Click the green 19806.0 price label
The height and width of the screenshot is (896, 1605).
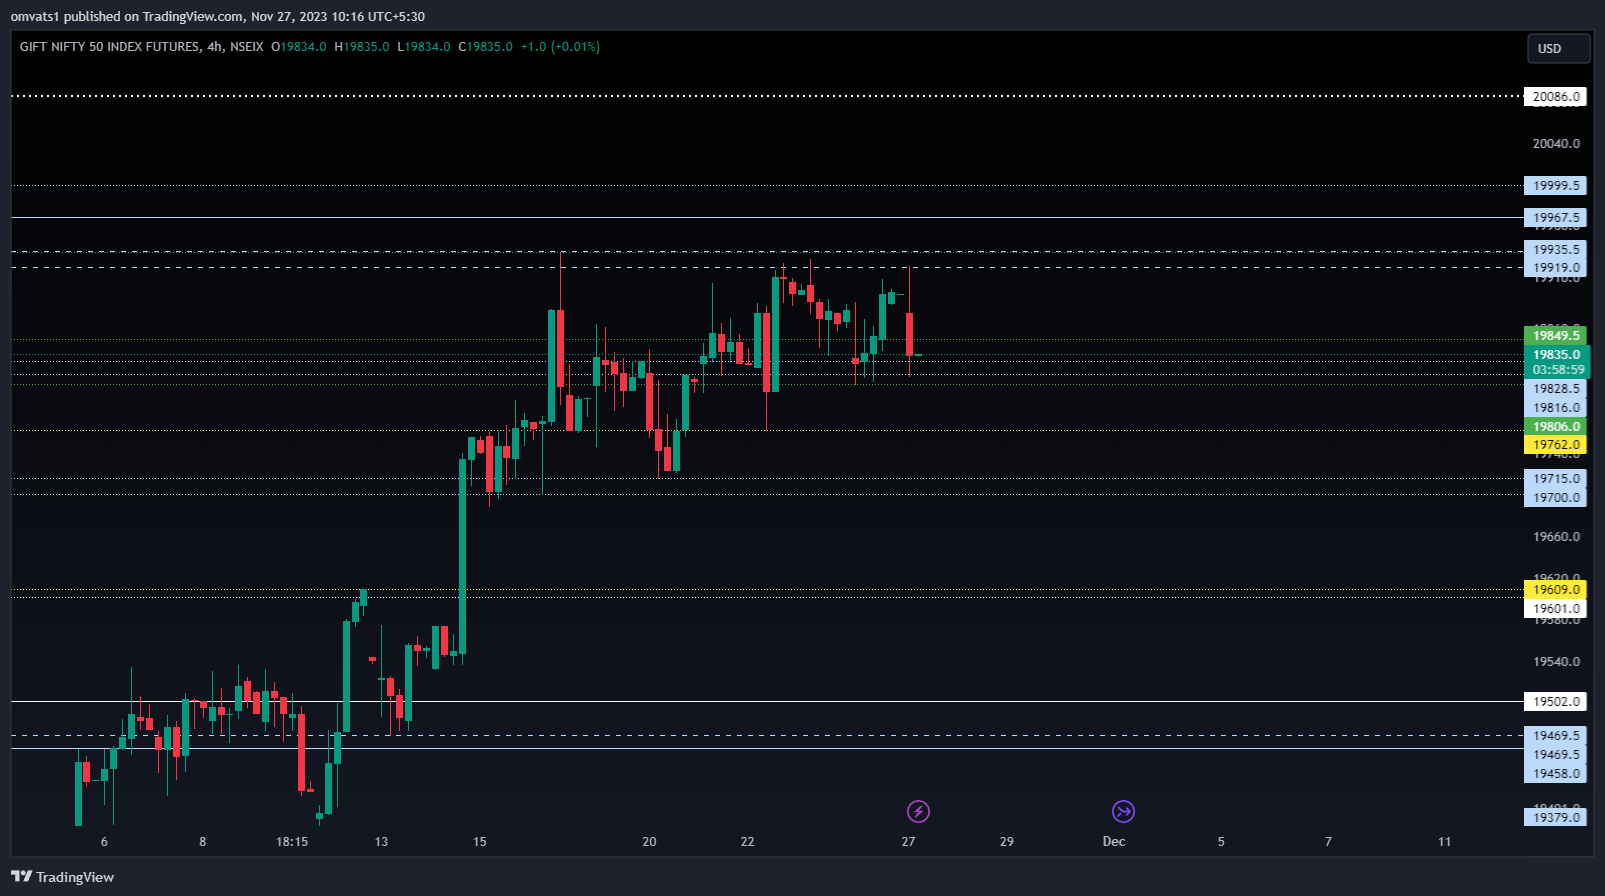1555,426
